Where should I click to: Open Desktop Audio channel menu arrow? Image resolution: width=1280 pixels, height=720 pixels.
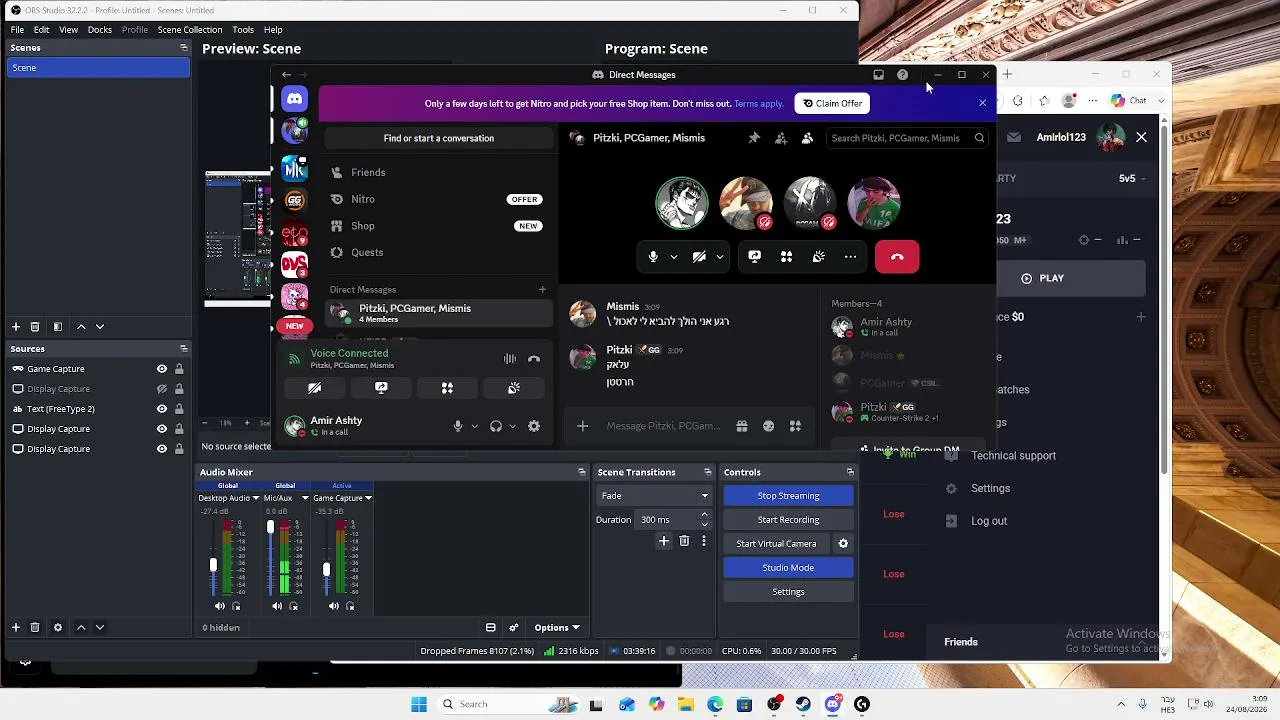point(256,498)
